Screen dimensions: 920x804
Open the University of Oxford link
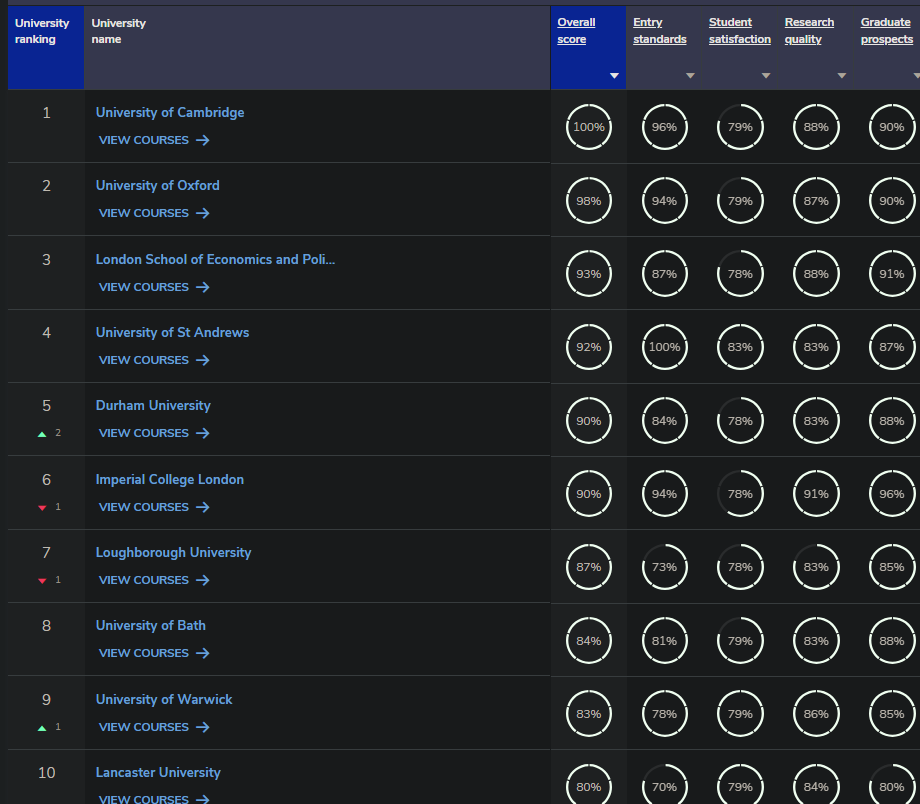point(157,185)
